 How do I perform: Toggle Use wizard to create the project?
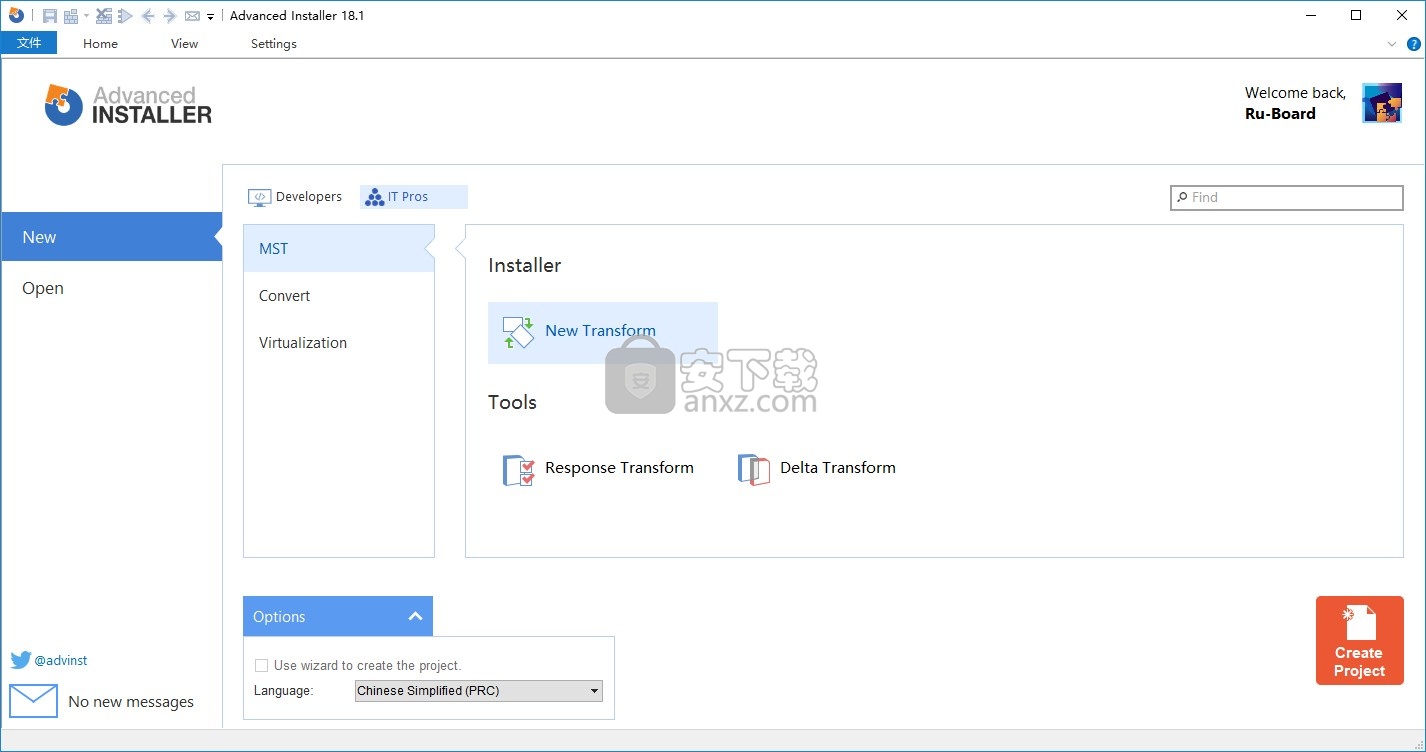pos(261,665)
